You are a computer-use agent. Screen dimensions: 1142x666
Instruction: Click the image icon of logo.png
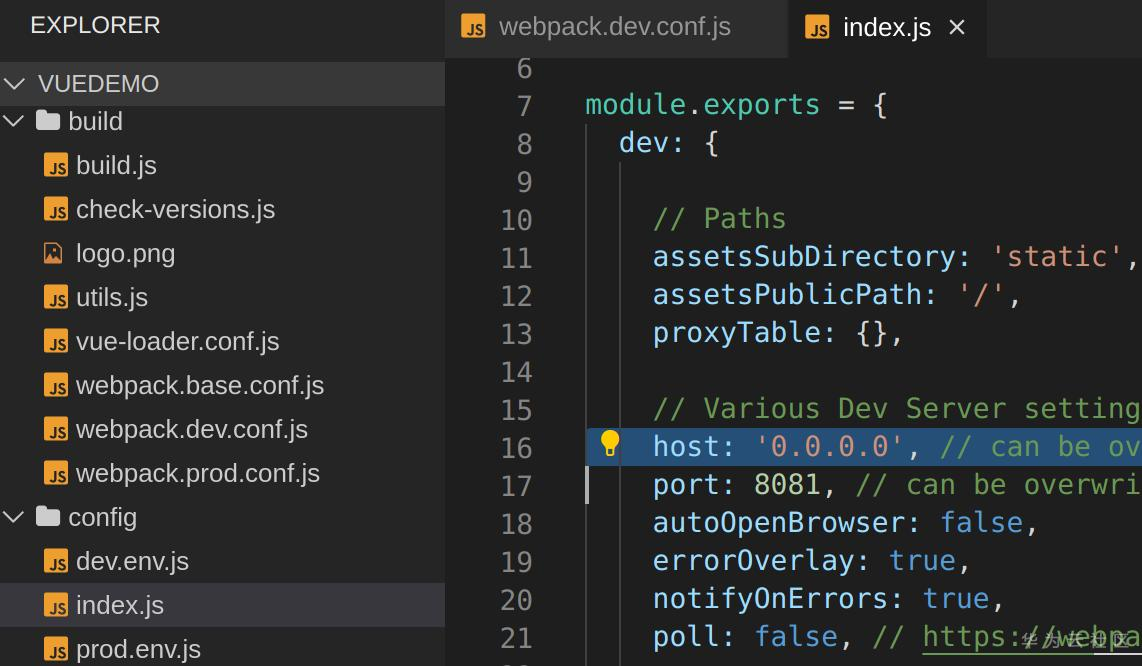(53, 253)
